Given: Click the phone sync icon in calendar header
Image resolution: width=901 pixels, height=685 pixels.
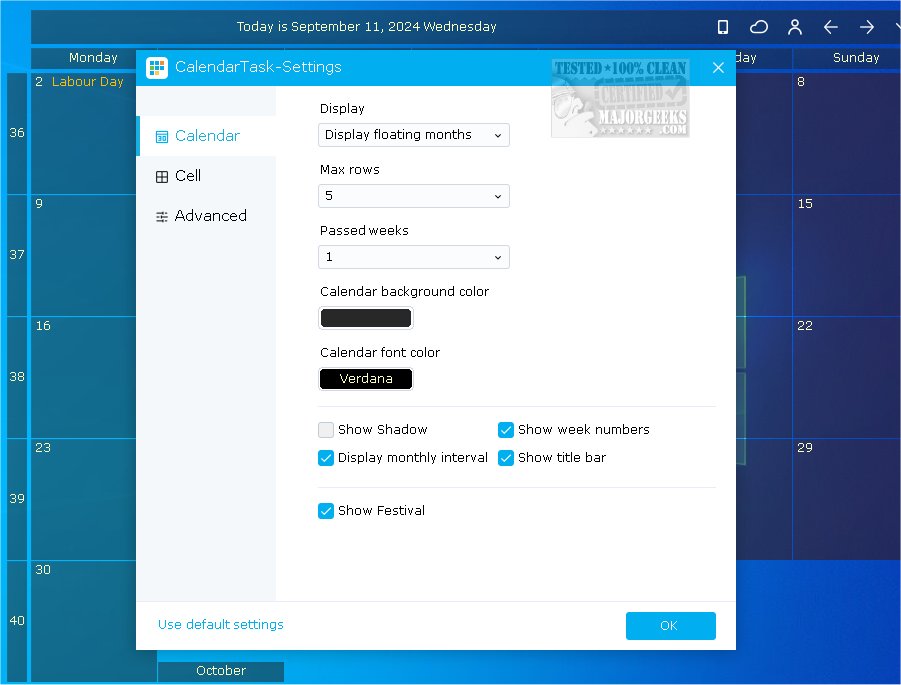Looking at the screenshot, I should tap(723, 27).
